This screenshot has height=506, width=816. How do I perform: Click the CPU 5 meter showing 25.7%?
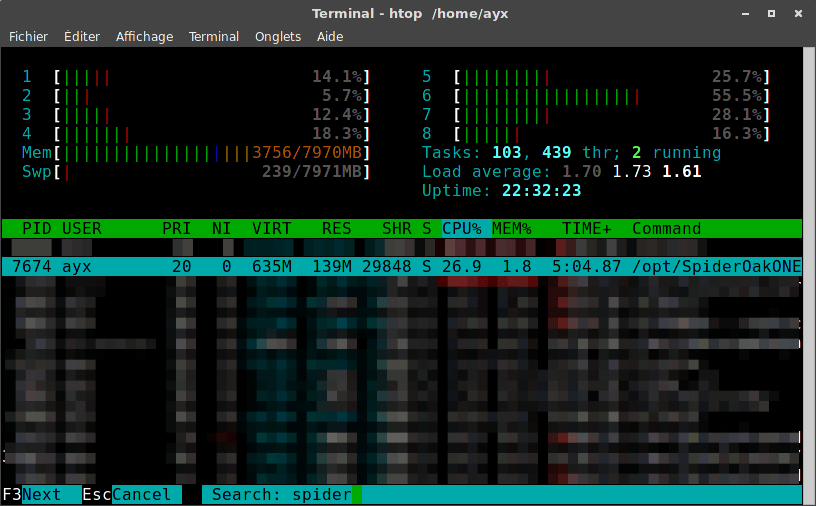pyautogui.click(x=595, y=77)
